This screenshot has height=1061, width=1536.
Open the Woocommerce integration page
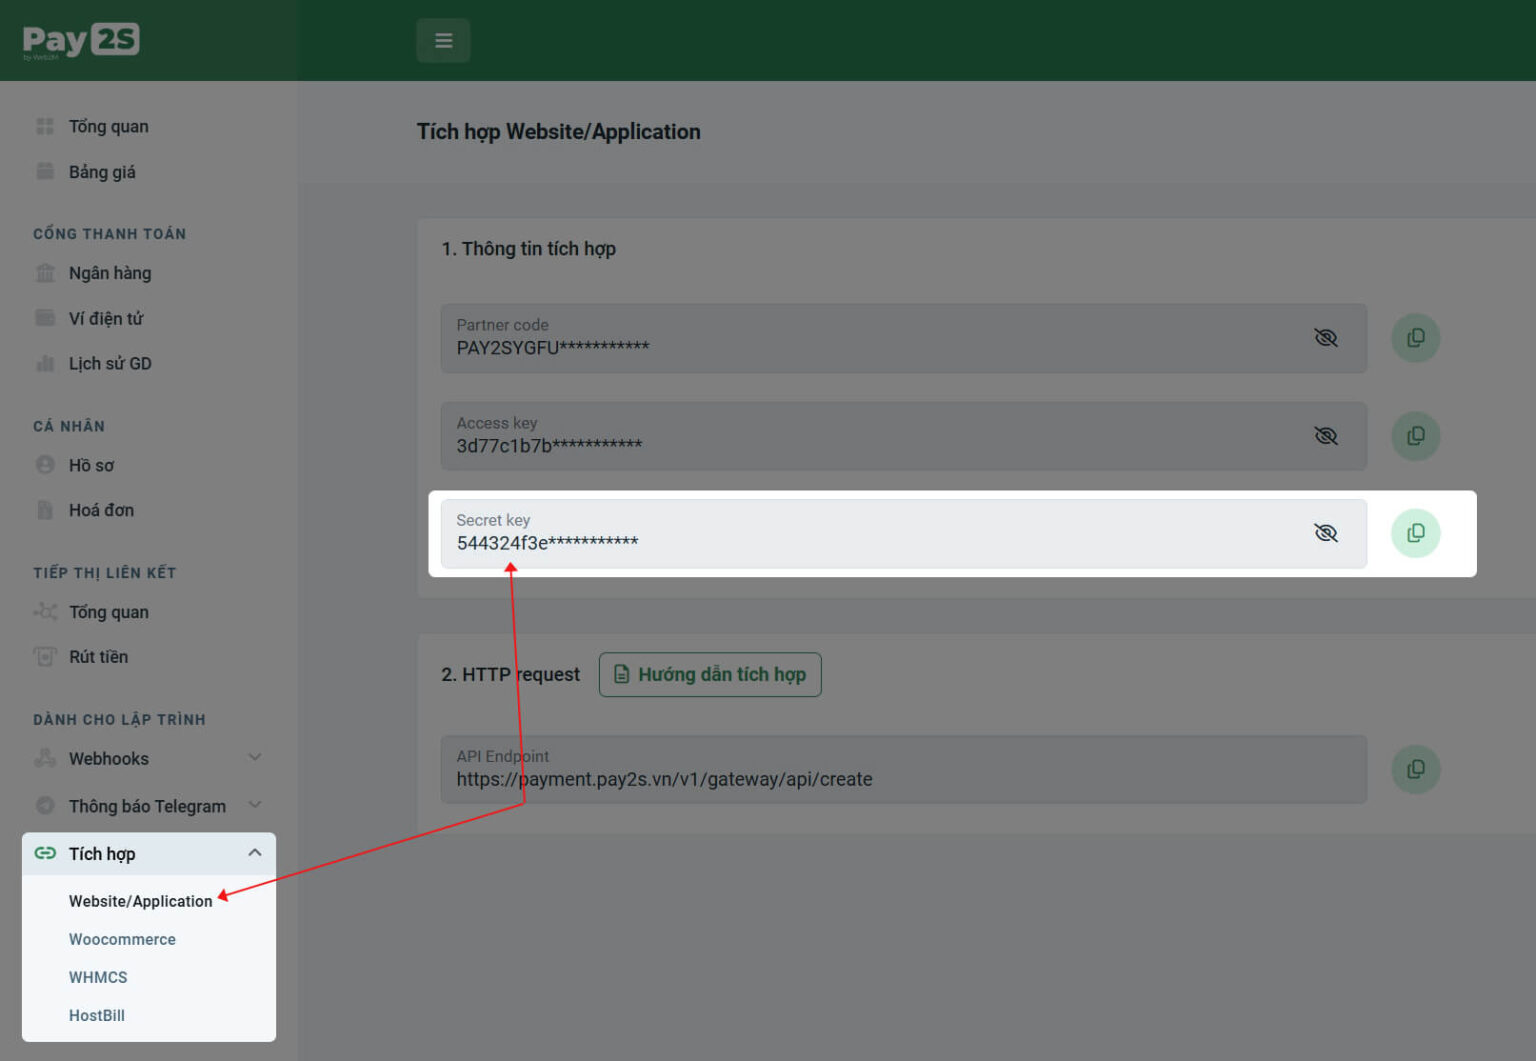(122, 939)
